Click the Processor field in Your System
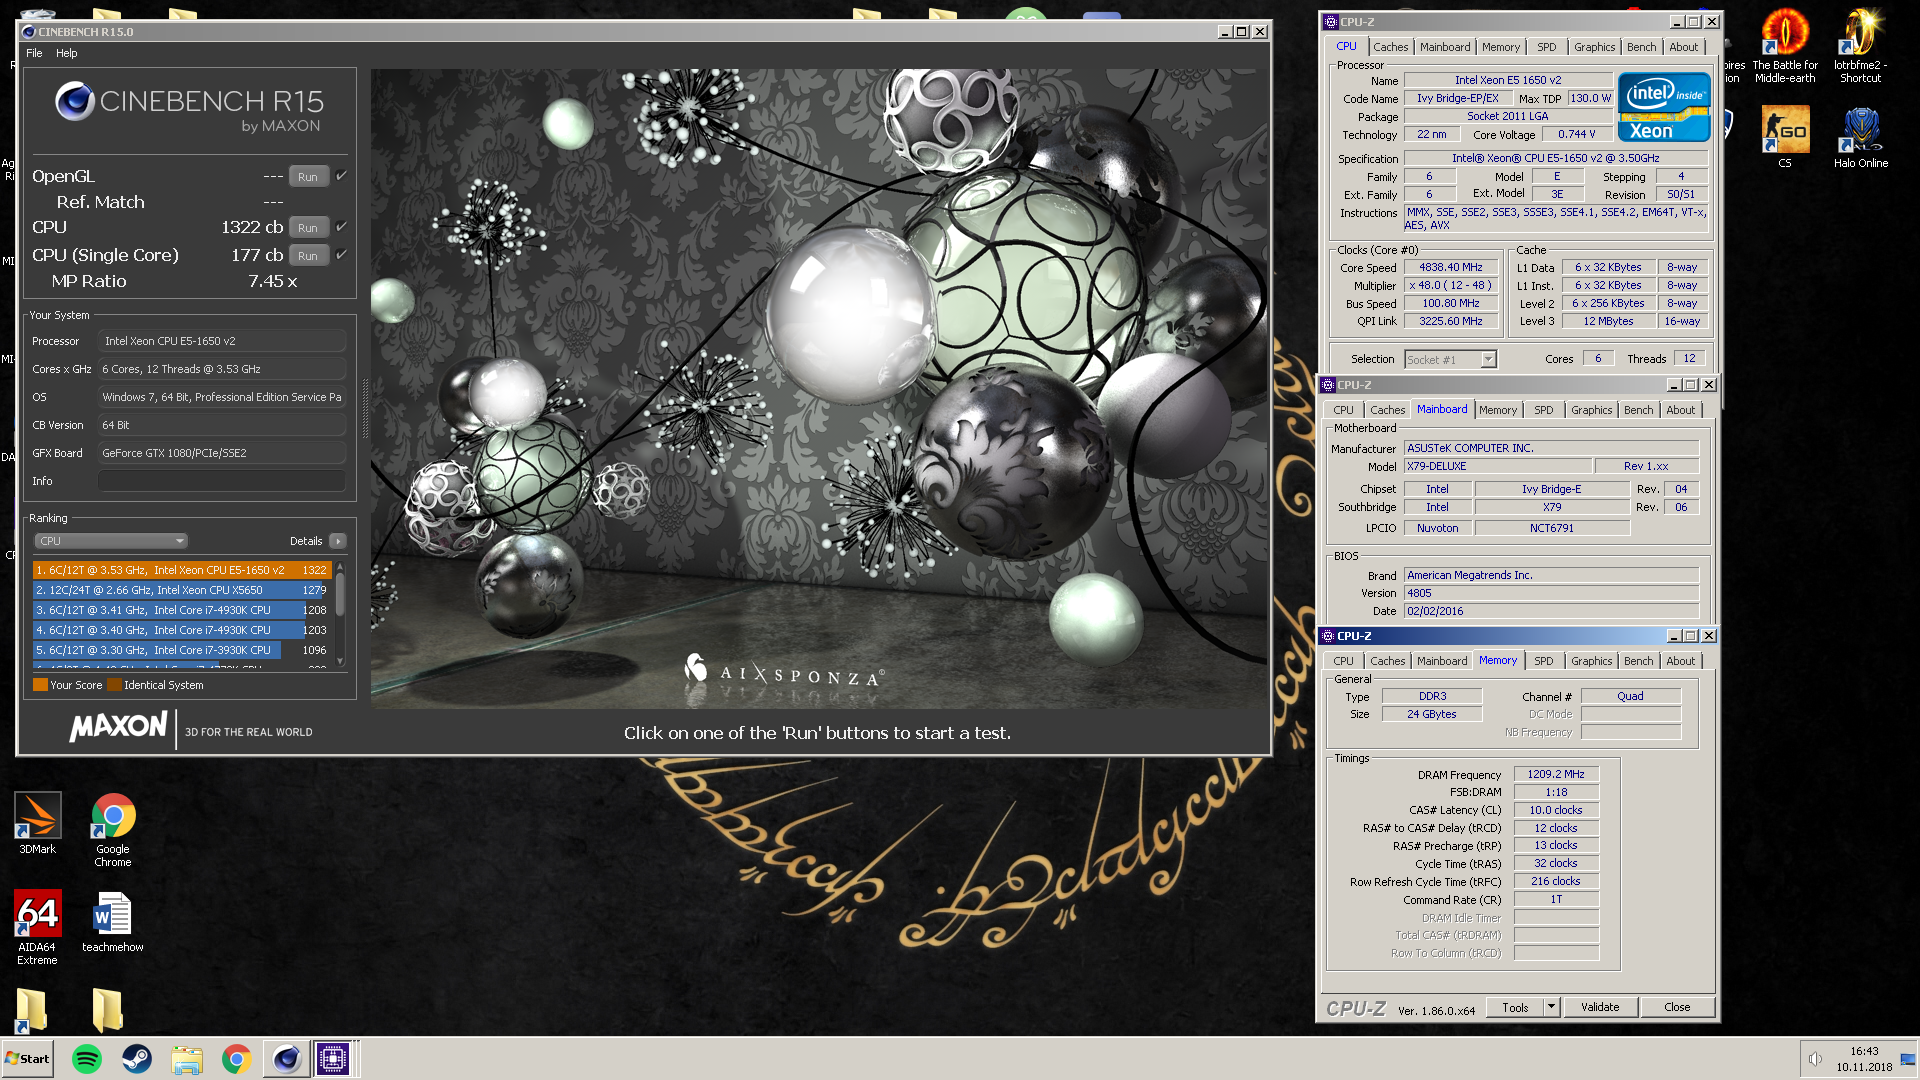This screenshot has width=1920, height=1080. pyautogui.click(x=222, y=341)
